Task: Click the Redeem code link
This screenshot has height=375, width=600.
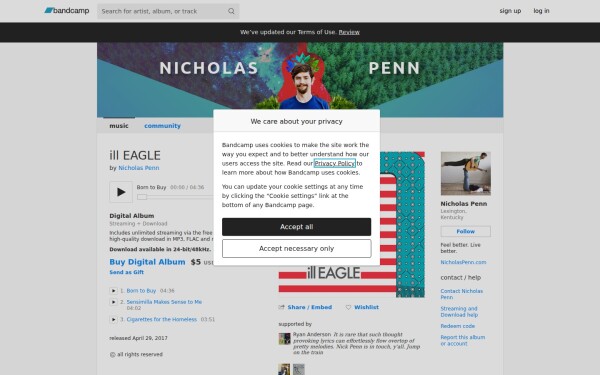Action: 457,326
